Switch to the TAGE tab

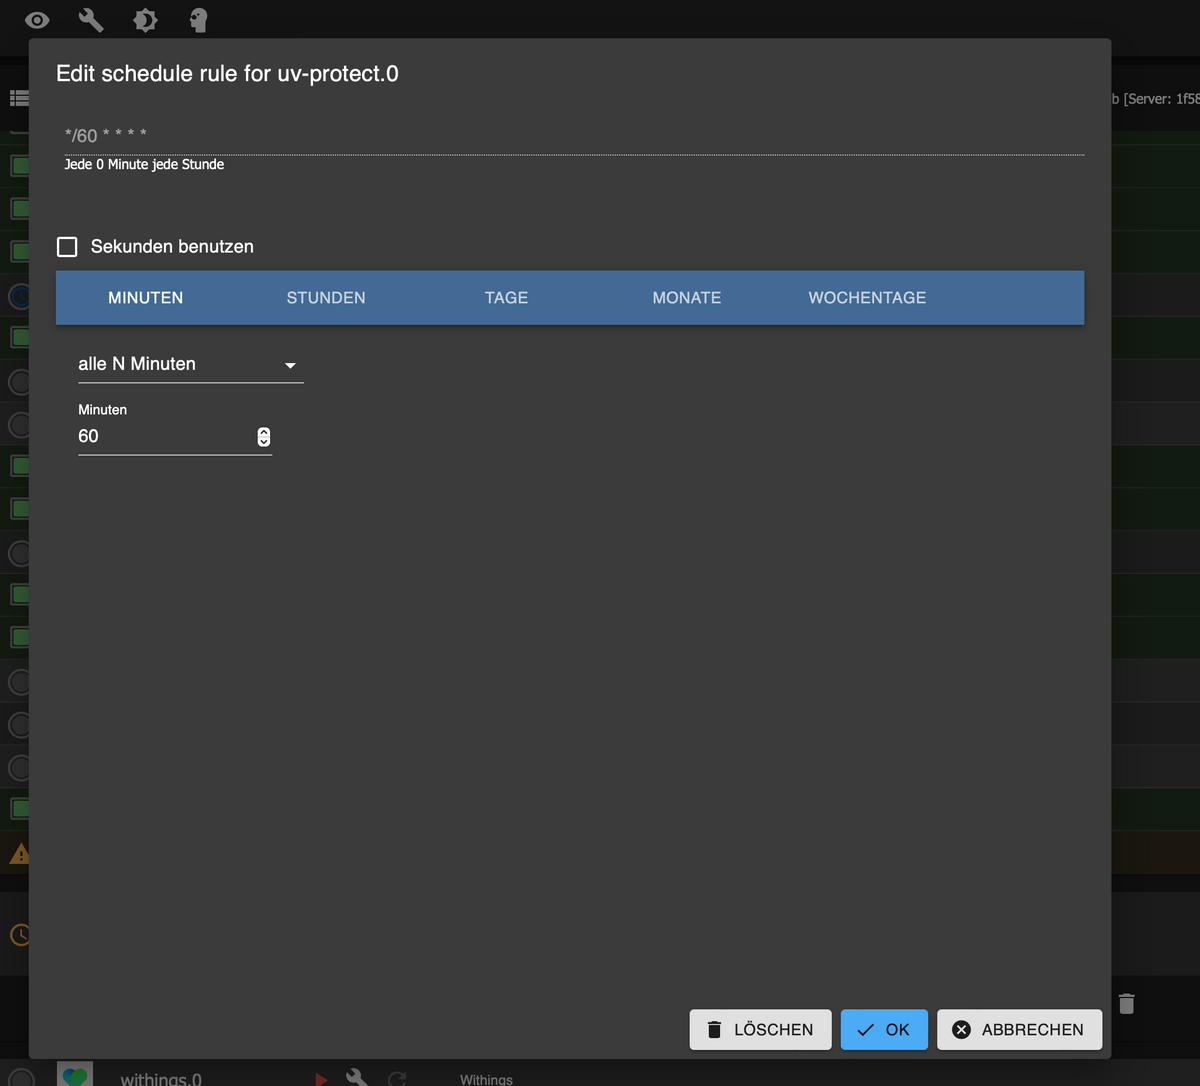[506, 298]
